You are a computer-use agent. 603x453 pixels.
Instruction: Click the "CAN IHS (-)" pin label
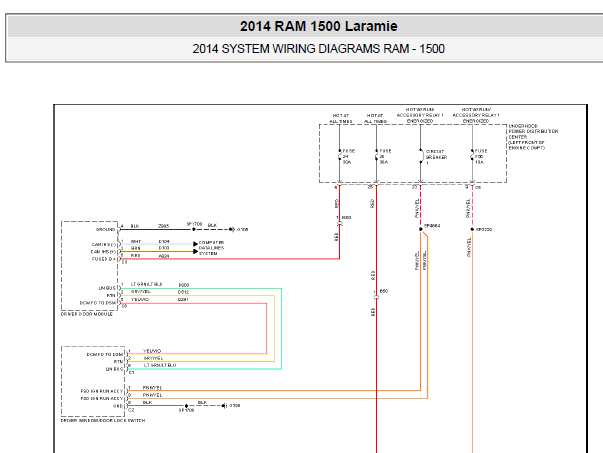[103, 245]
